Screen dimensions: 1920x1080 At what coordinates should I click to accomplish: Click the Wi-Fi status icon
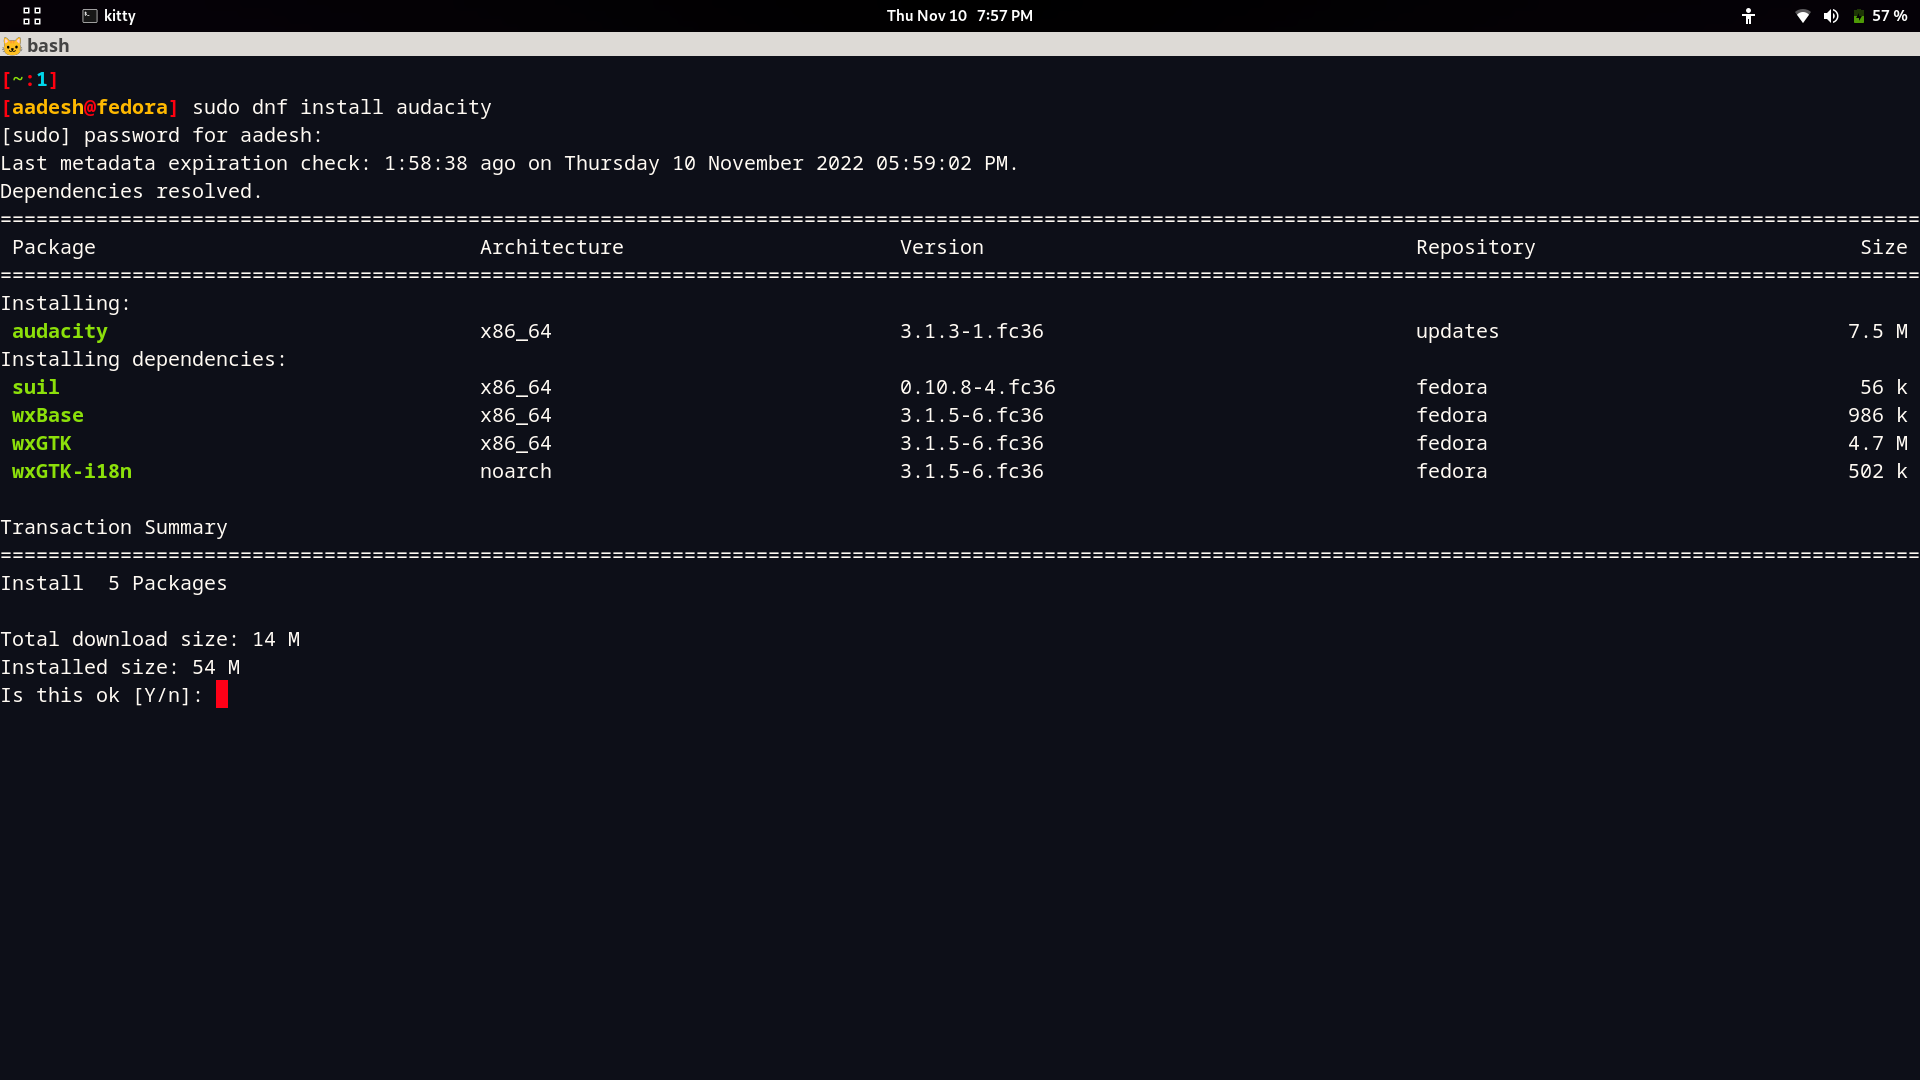pos(1802,16)
